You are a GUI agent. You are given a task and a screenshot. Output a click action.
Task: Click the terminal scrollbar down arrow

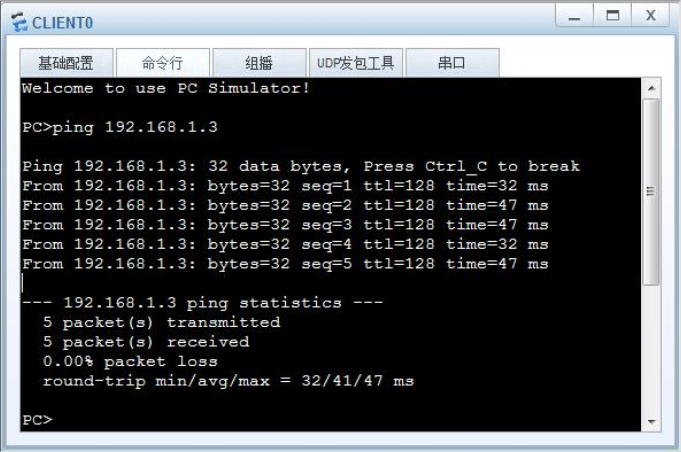(x=651, y=421)
